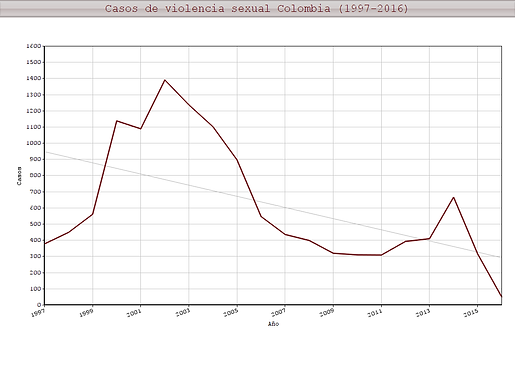This screenshot has height=381, width=515.
Task: Click the 2016 final data point near 50
Action: 501,296
